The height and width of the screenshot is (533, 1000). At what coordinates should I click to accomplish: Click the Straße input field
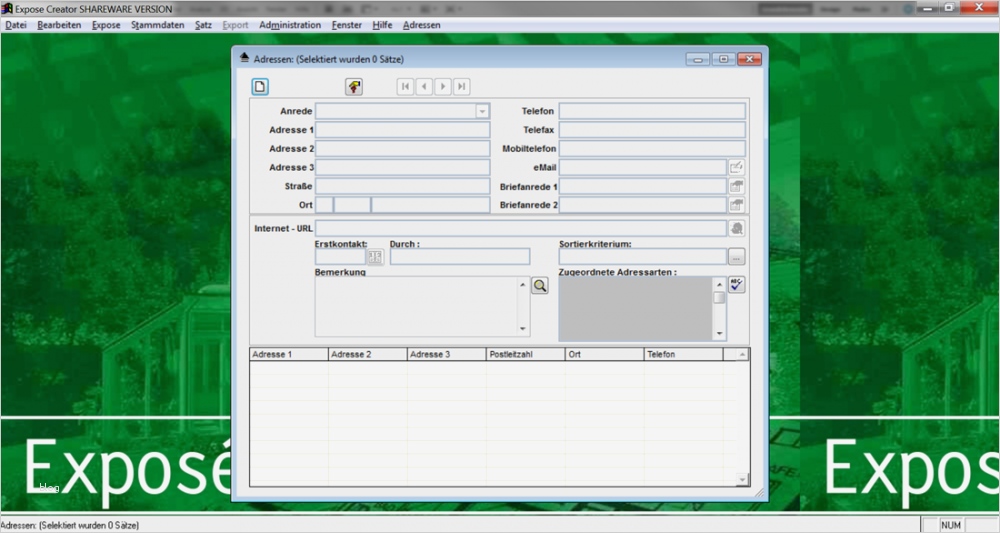point(402,186)
